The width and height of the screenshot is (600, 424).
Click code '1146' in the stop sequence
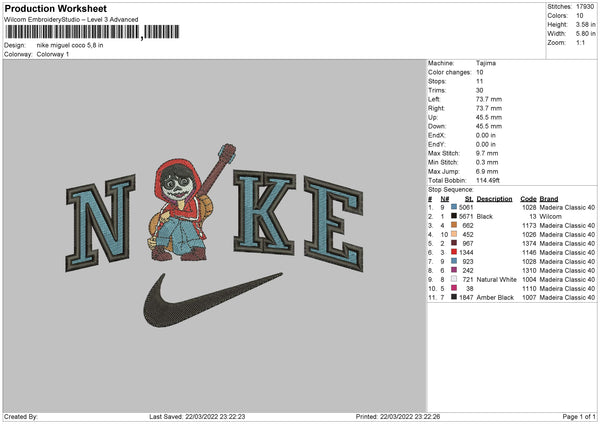pos(529,252)
